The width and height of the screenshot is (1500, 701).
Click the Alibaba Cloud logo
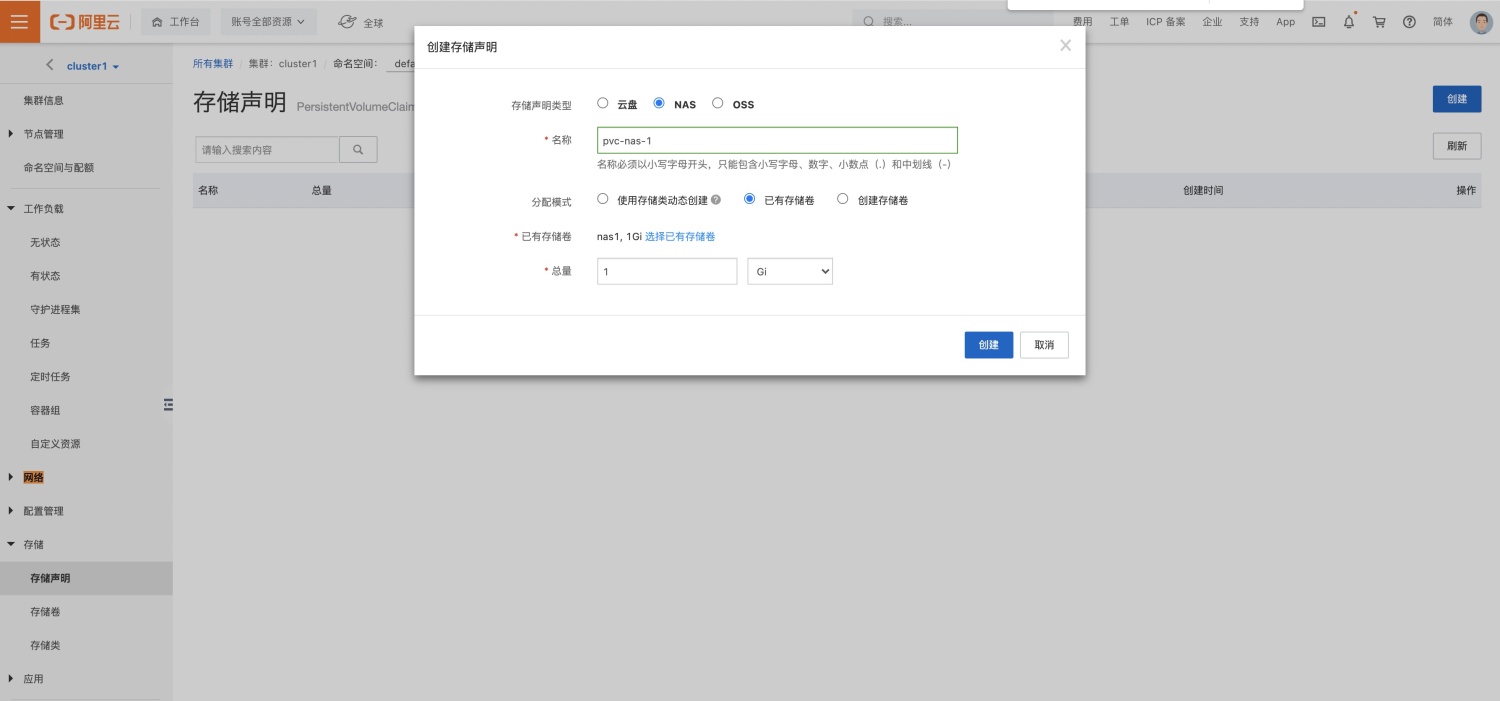click(84, 22)
